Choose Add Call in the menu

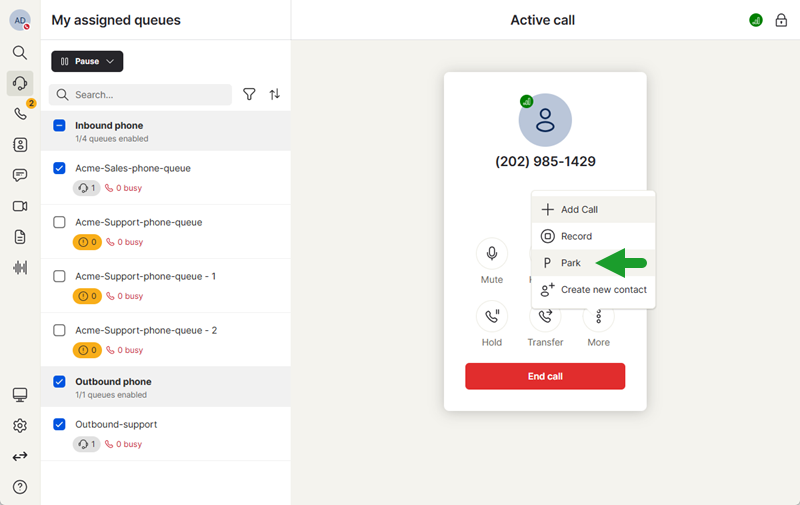click(579, 210)
